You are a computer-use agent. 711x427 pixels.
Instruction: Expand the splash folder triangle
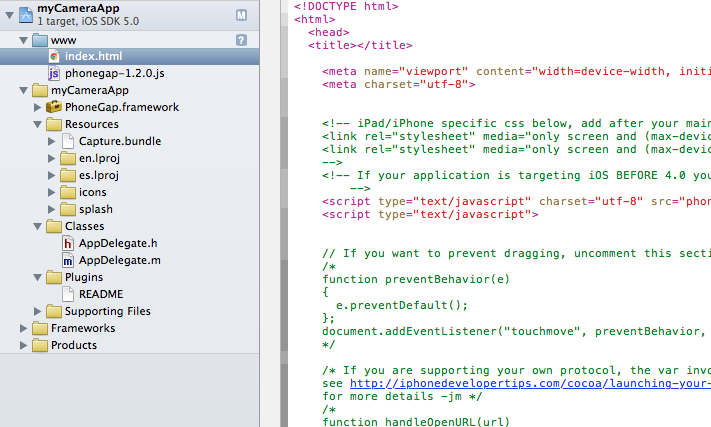pos(52,209)
